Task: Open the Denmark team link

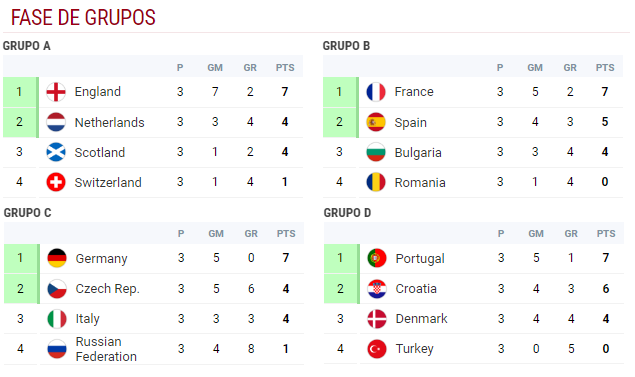Action: point(421,319)
